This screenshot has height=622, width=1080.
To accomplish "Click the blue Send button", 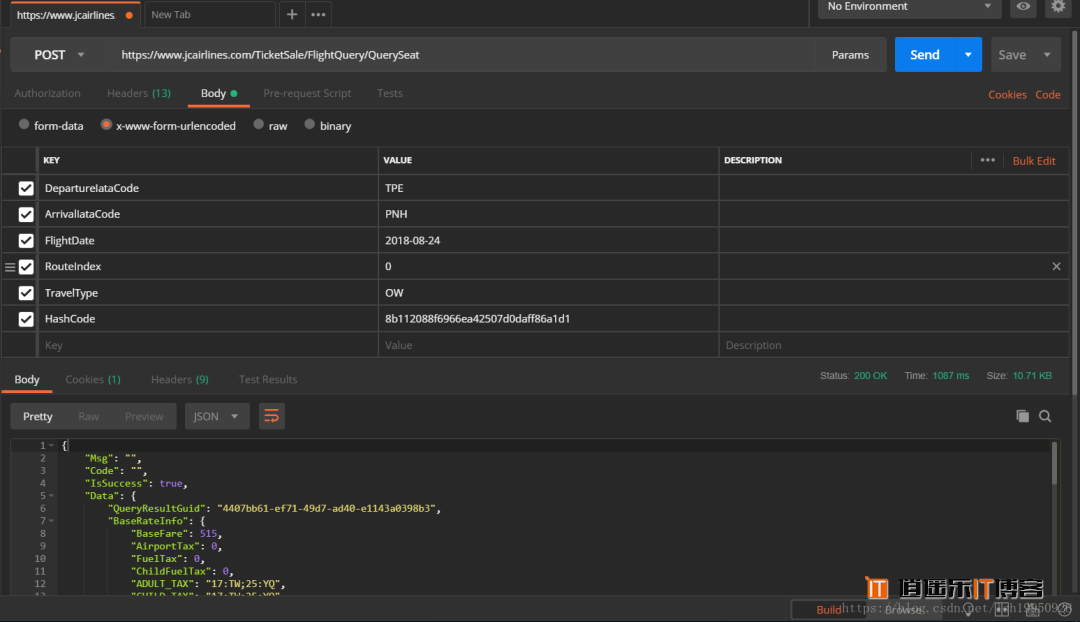I will (925, 54).
